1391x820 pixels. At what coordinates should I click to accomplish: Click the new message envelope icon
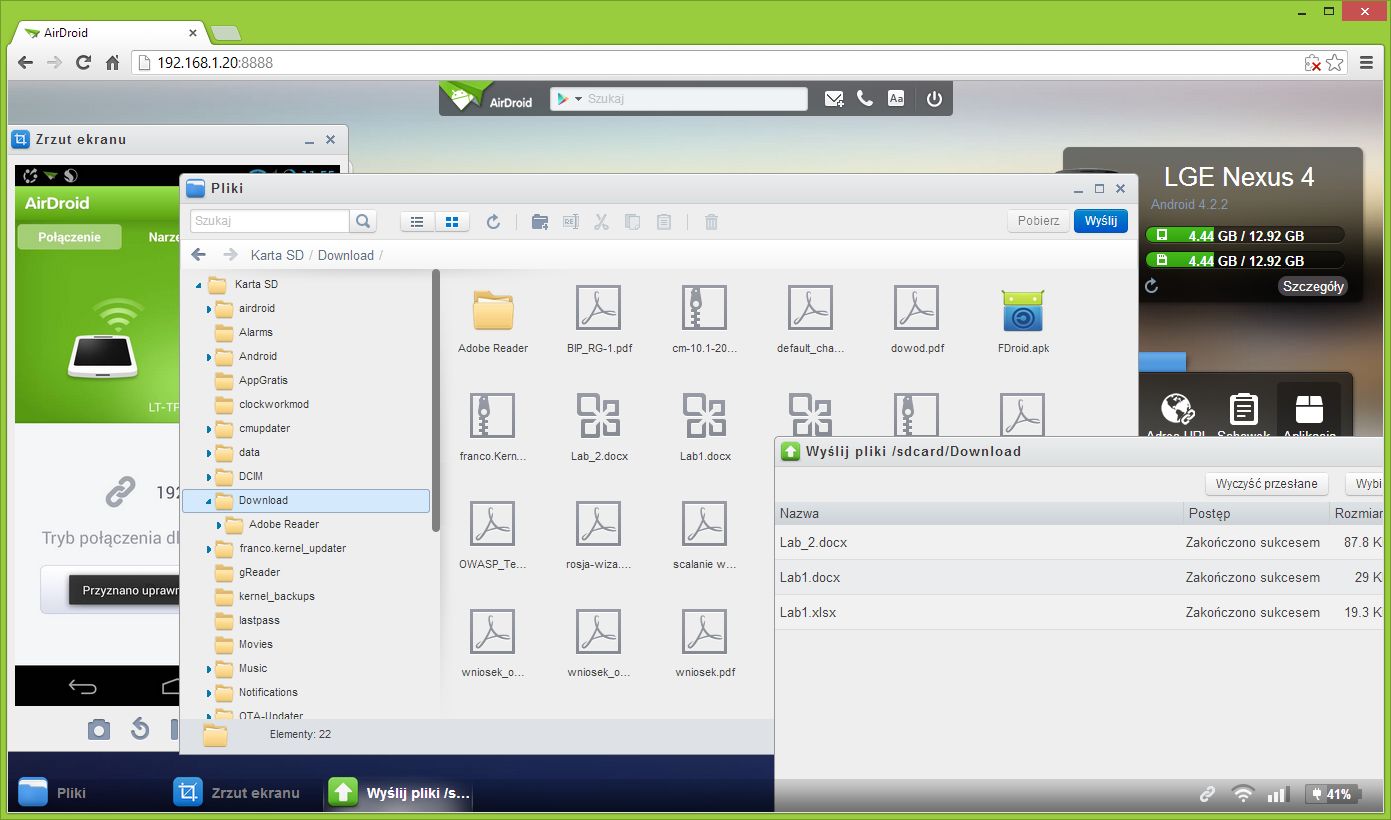[834, 99]
